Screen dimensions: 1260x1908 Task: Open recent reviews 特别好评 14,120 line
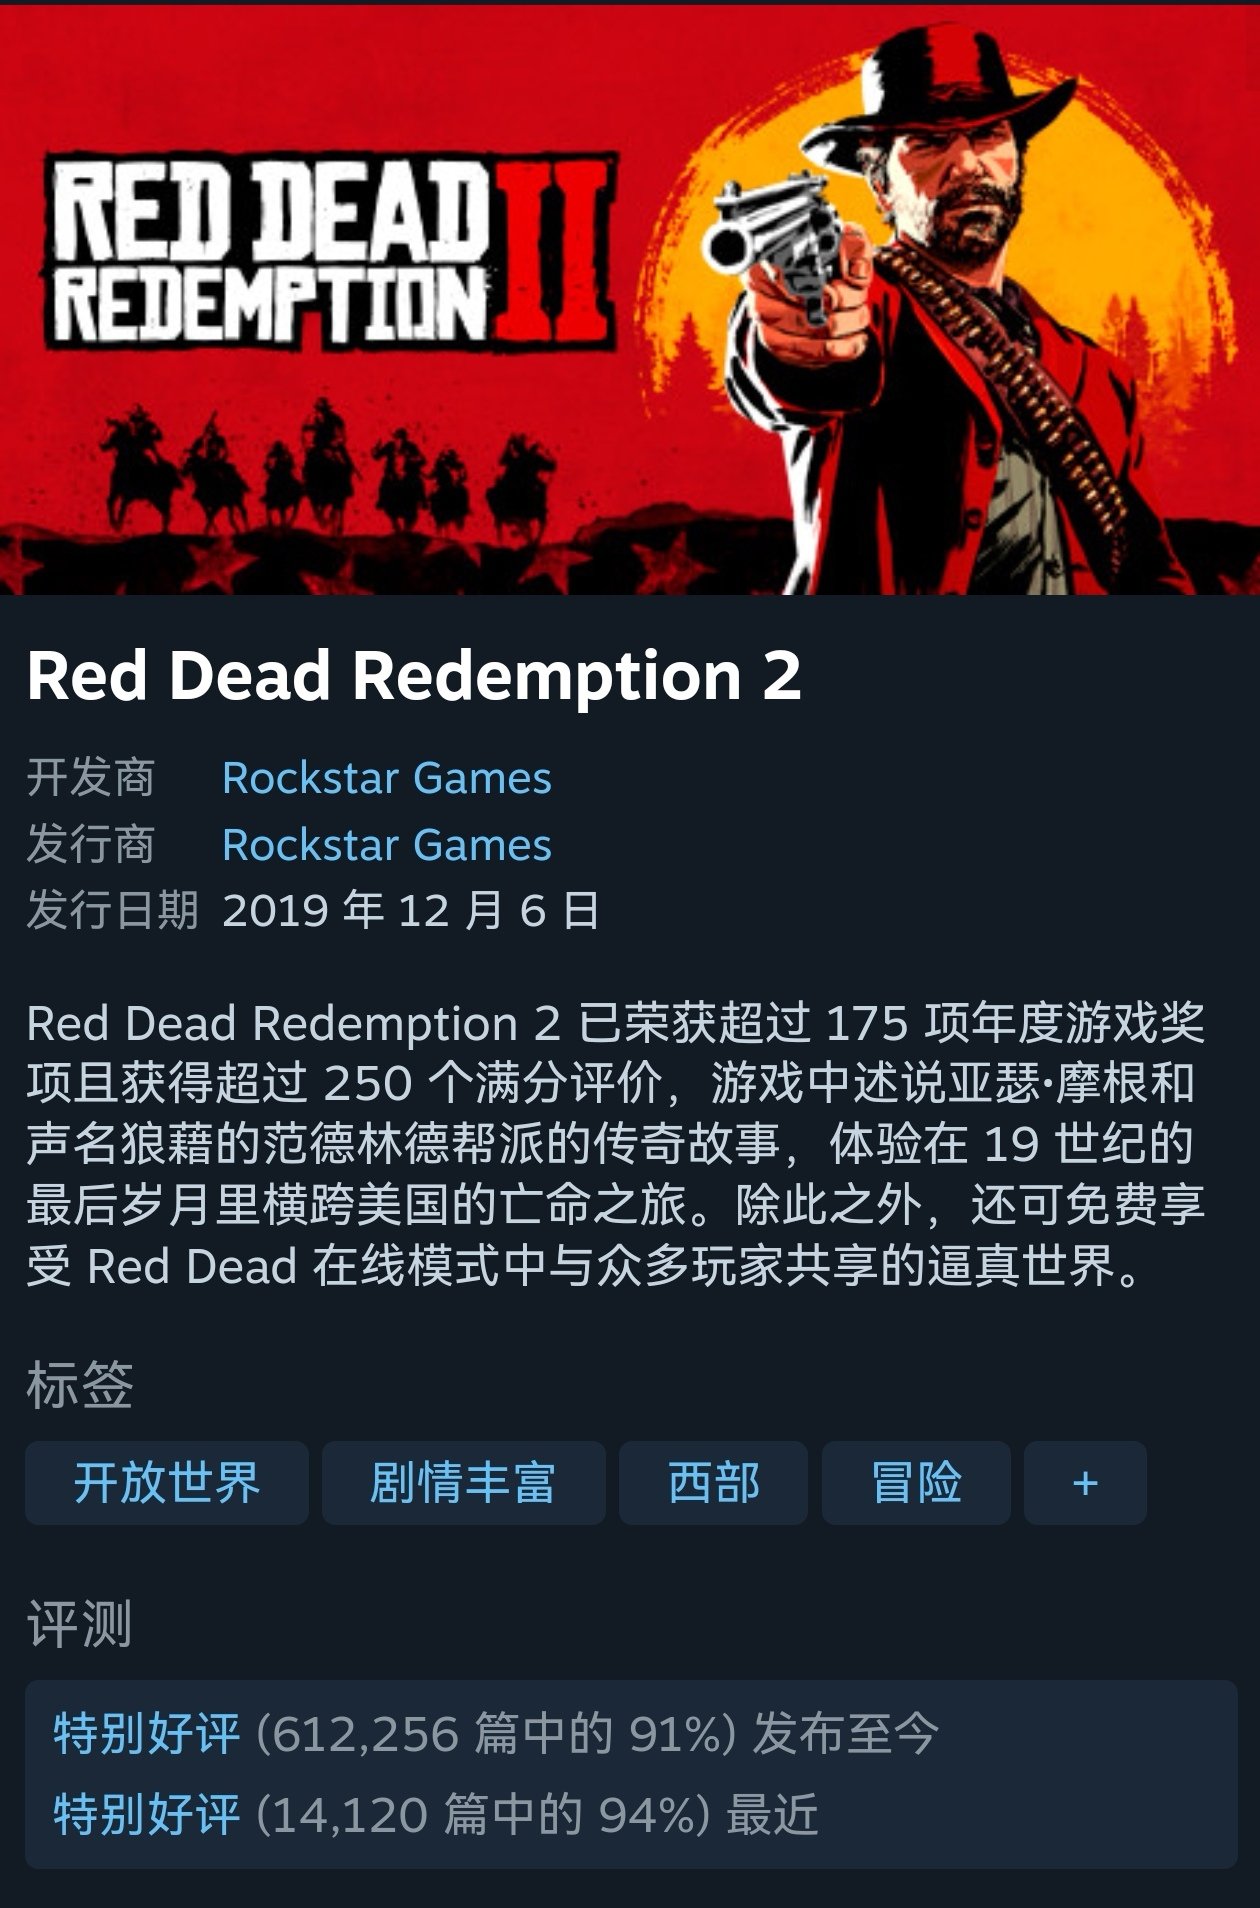[x=436, y=1814]
